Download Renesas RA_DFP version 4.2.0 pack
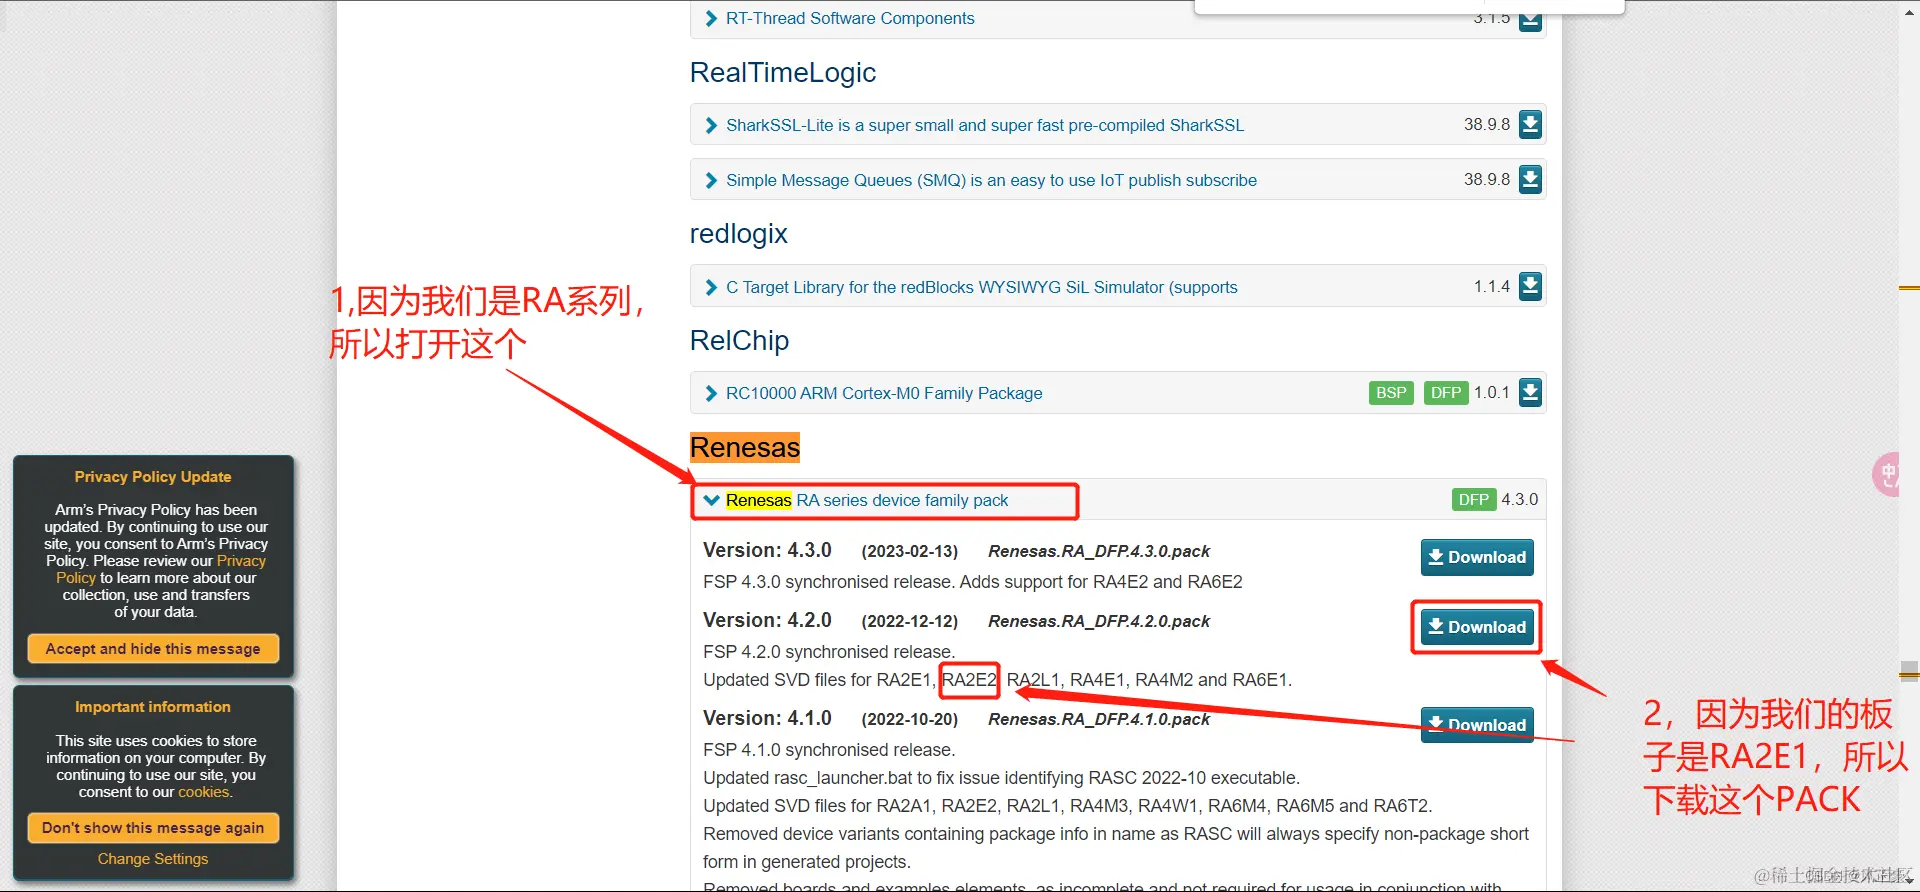Viewport: 1920px width, 892px height. click(x=1477, y=627)
